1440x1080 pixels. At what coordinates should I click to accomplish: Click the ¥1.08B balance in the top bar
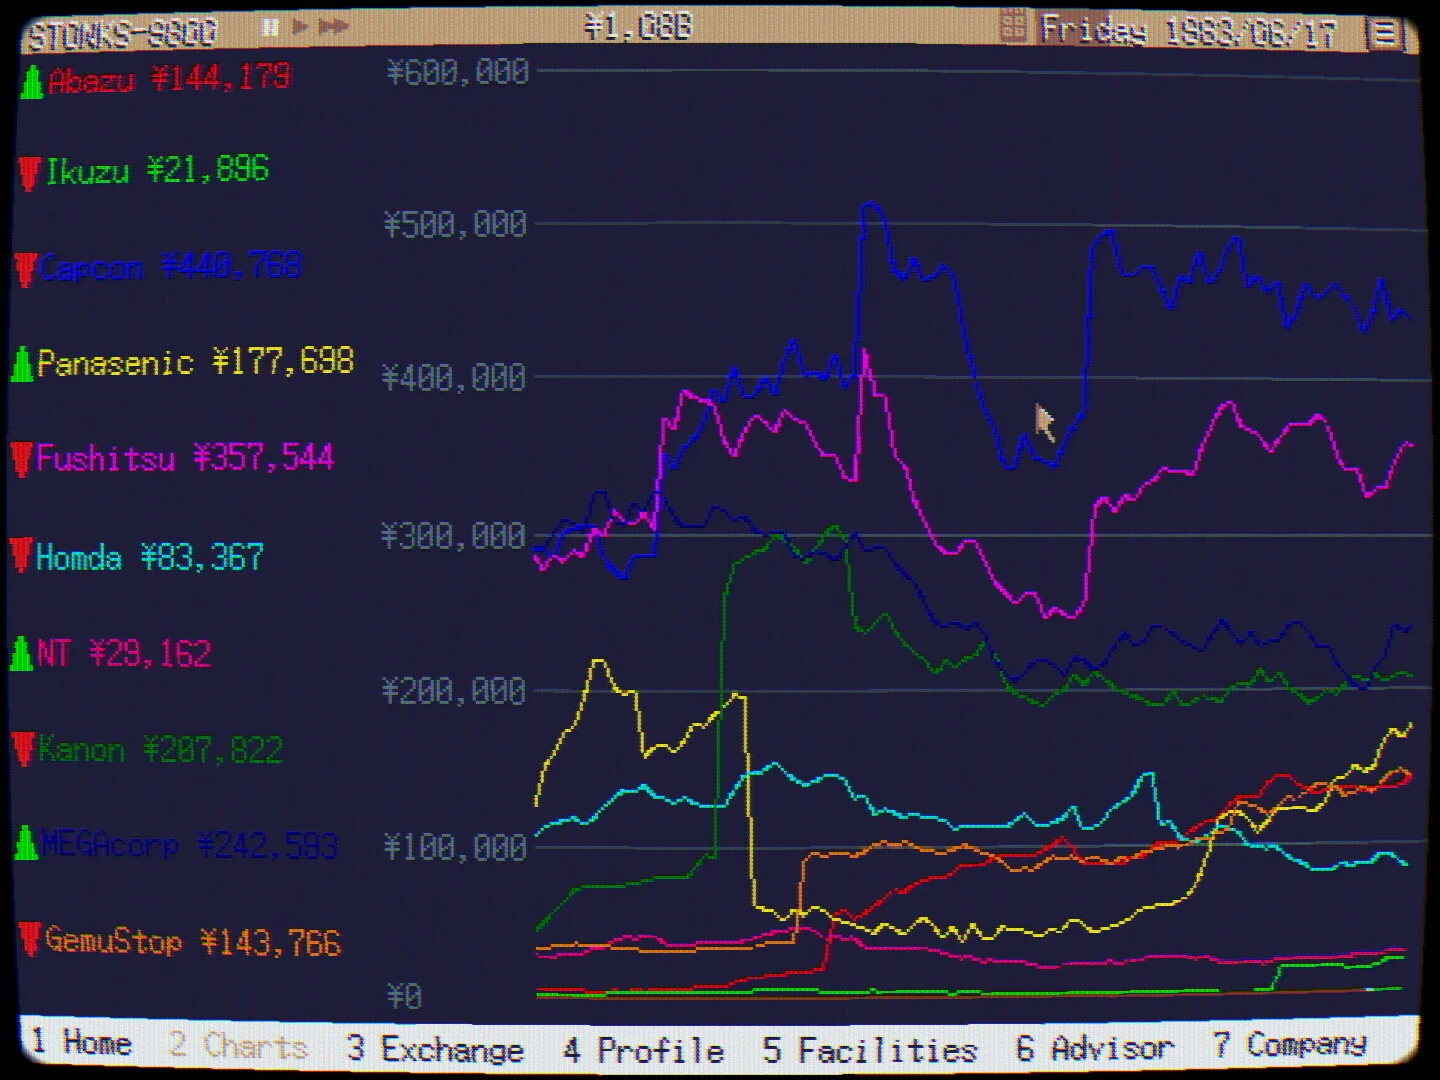tap(638, 26)
